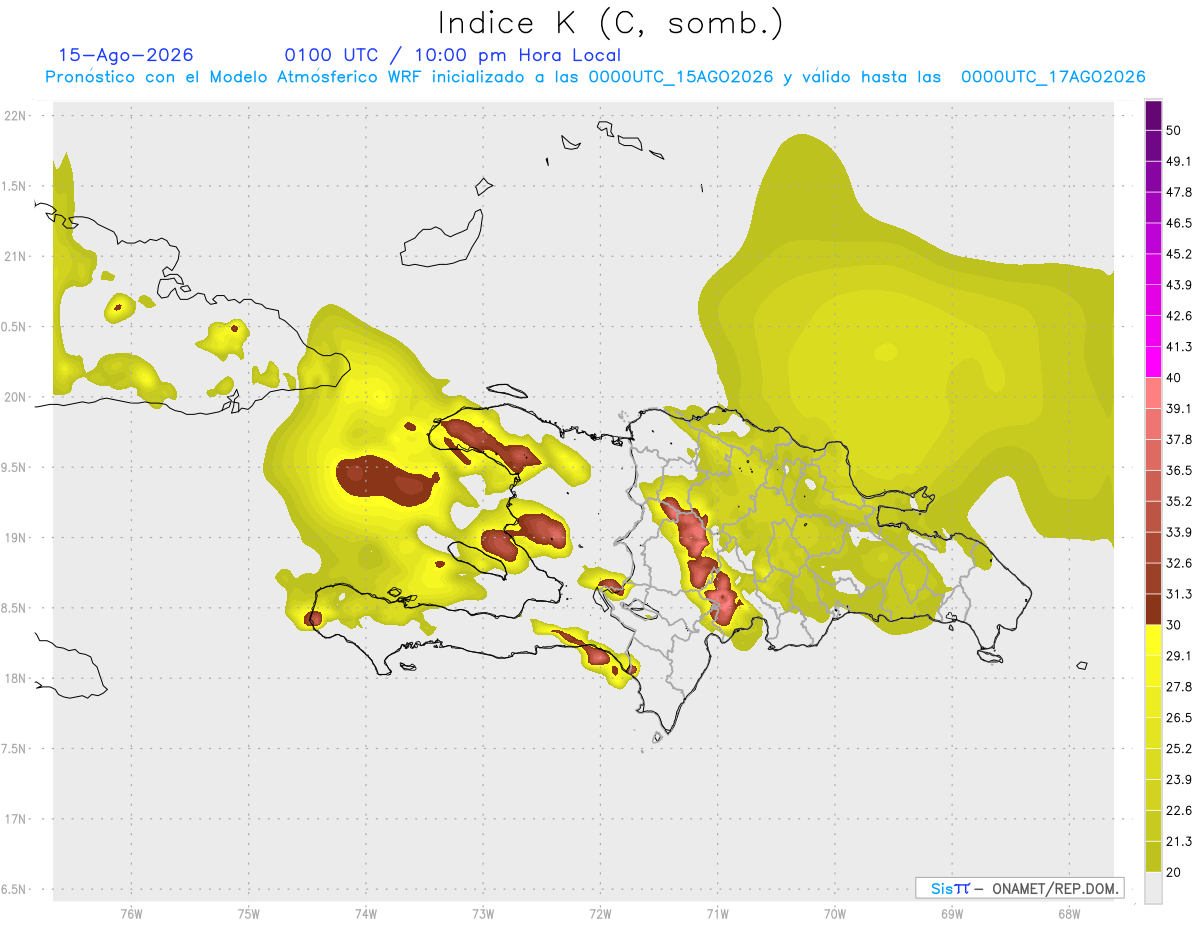Click the initialization stamp '0000UTC_15AGO2026'

pyautogui.click(x=681, y=77)
